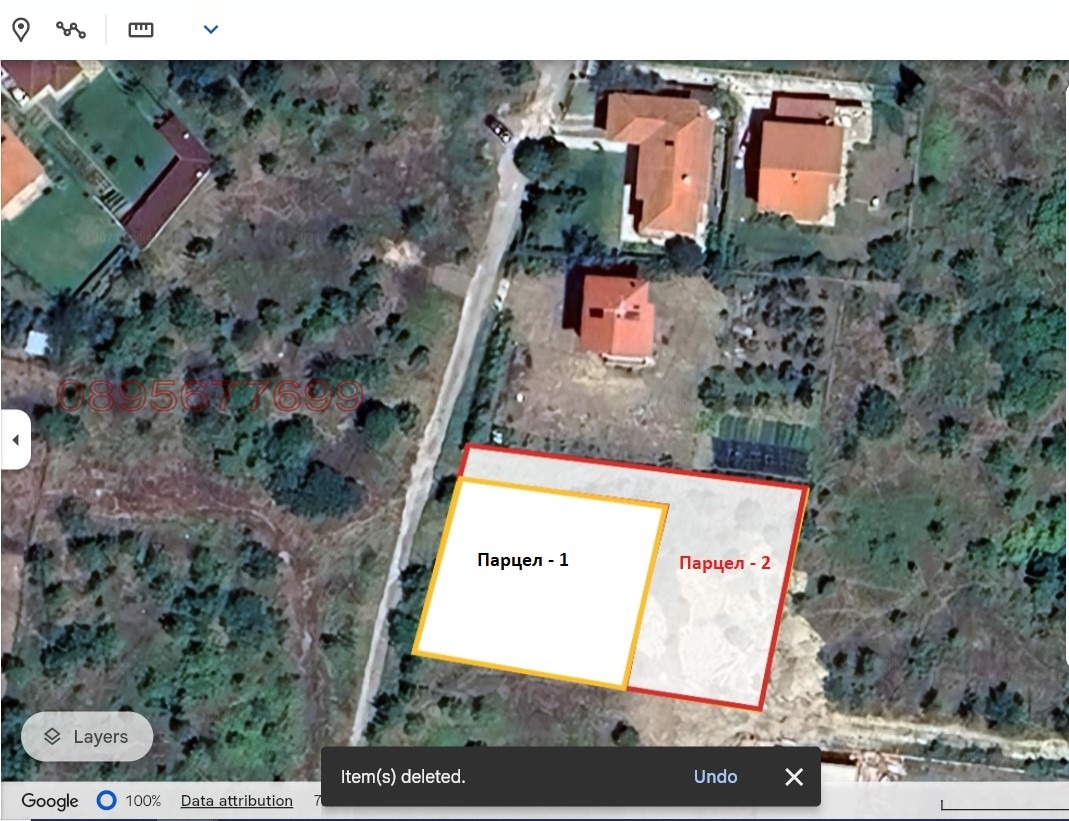Click the map scale bar
This screenshot has height=821, width=1069.
pos(1000,805)
